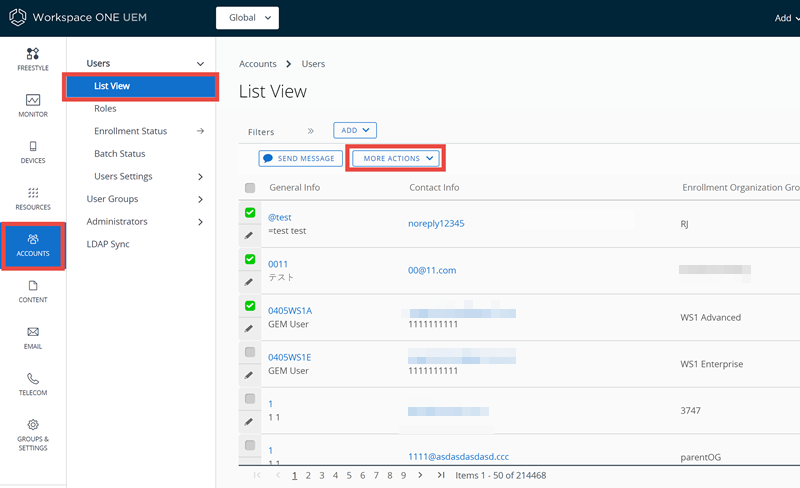This screenshot has height=488, width=800.
Task: Click the pencil edit icon for 0405WS1A
Action: [x=249, y=329]
